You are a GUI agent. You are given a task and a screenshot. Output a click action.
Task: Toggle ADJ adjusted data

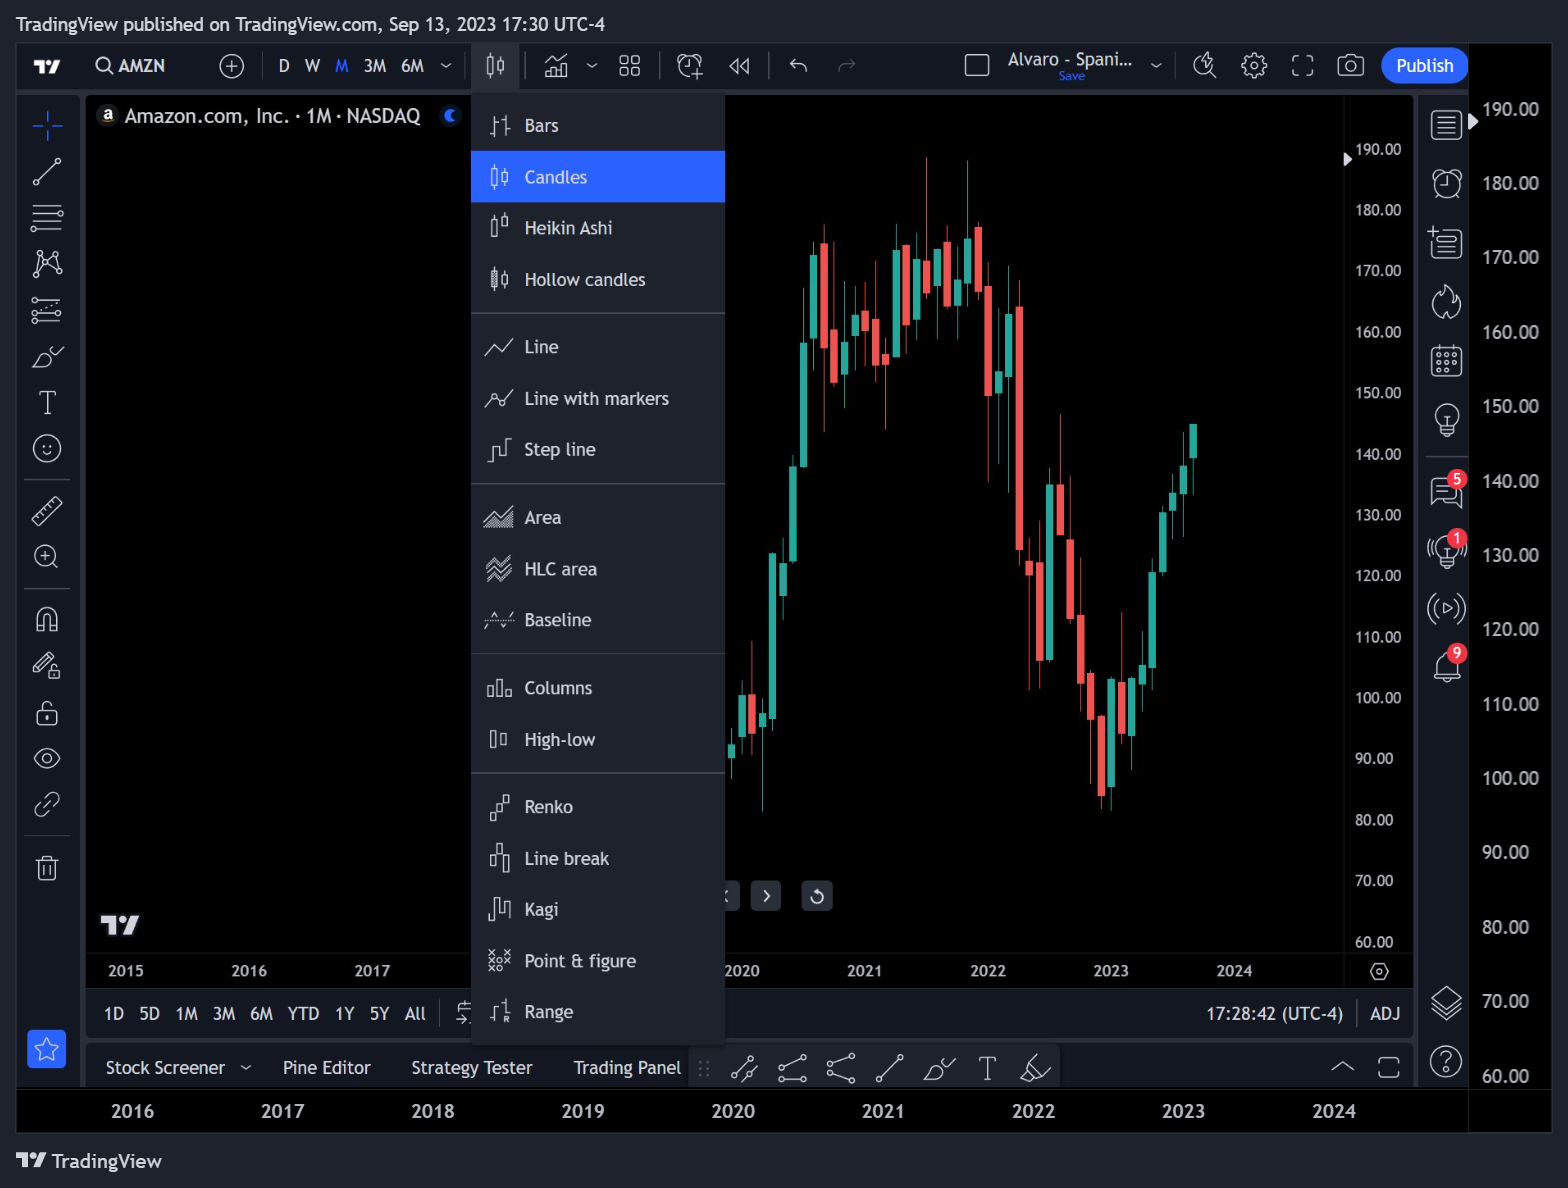[1385, 1014]
